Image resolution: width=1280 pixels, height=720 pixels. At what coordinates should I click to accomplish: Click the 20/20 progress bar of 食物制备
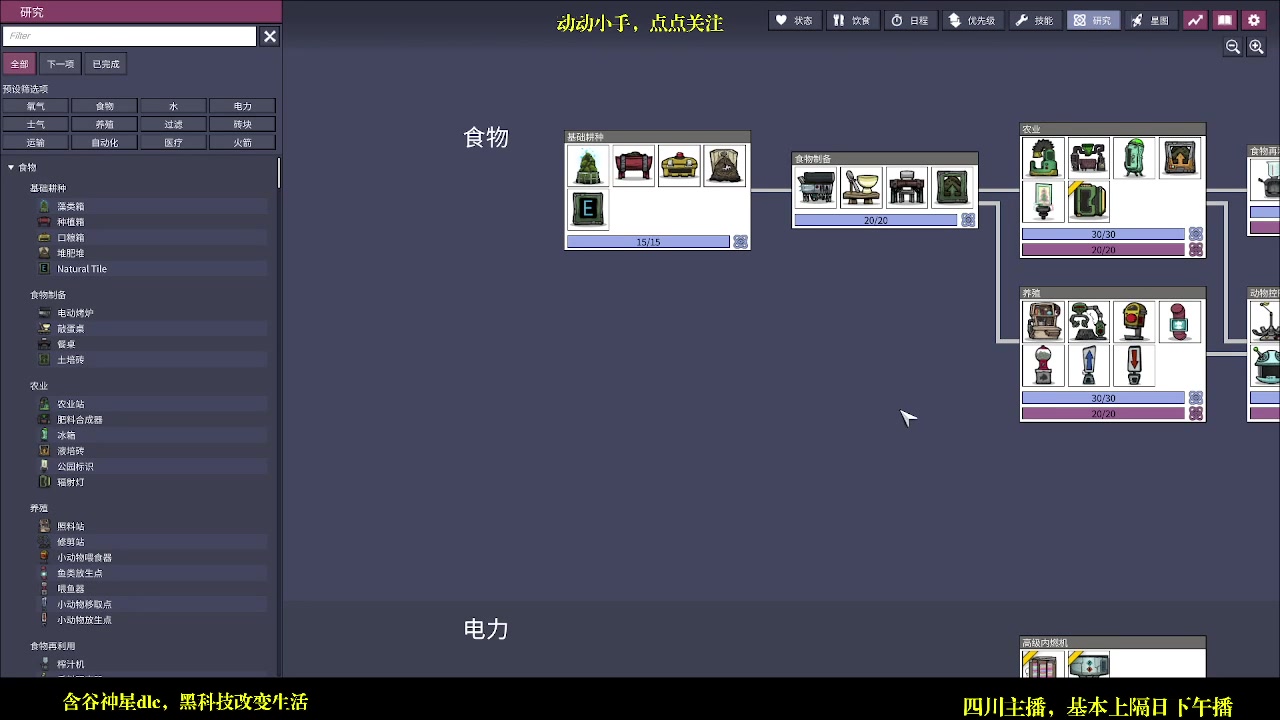click(x=876, y=220)
